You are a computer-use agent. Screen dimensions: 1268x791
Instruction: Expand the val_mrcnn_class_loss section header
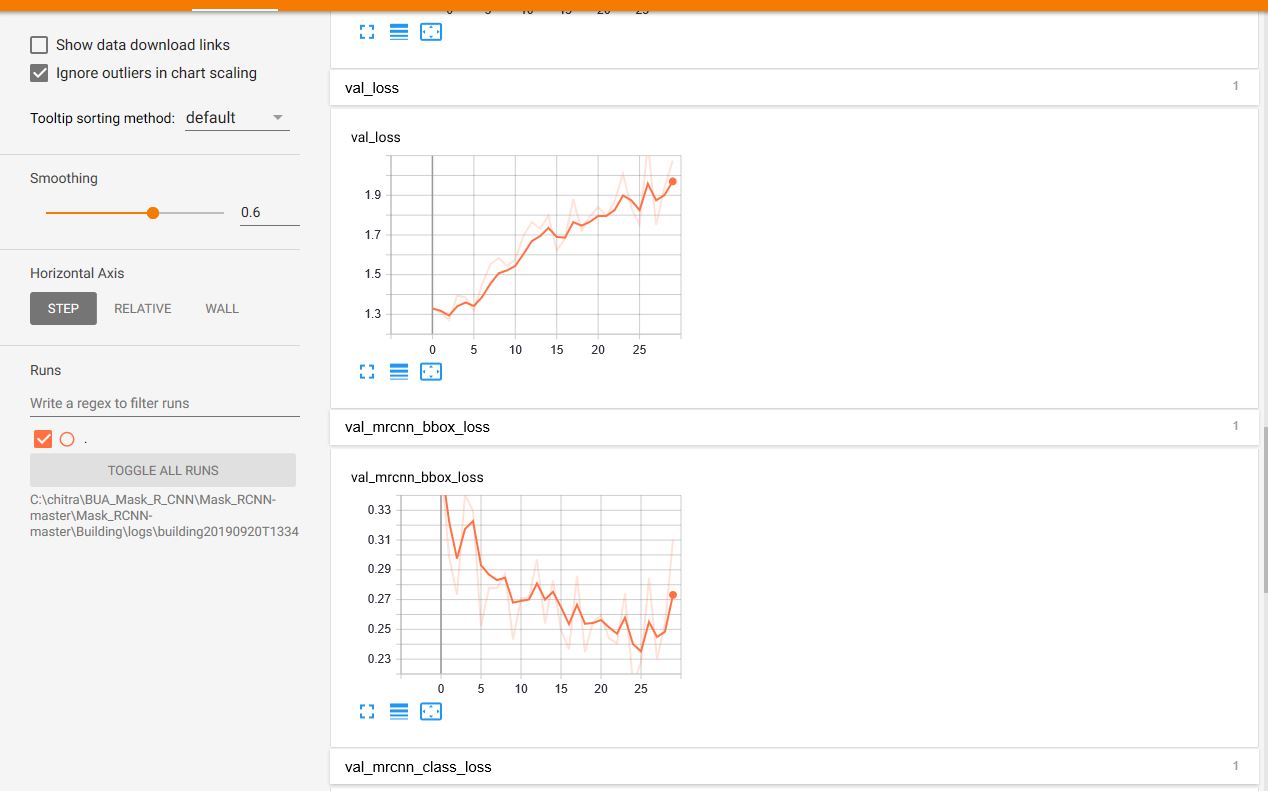click(x=794, y=767)
